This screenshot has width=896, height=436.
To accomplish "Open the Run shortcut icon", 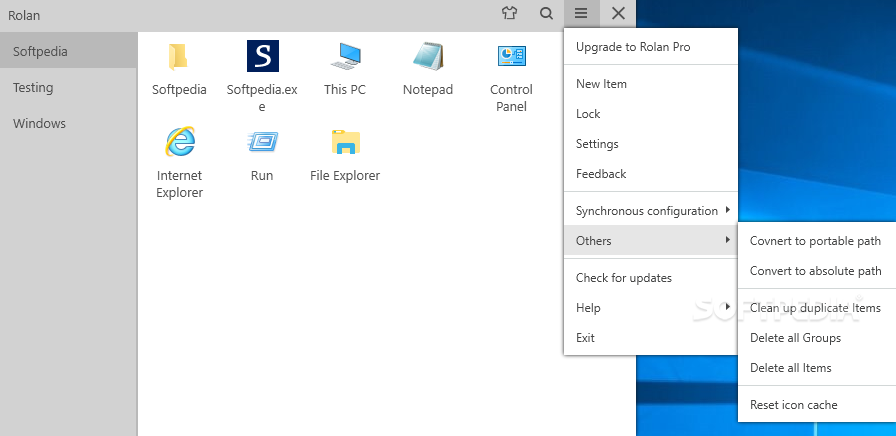I will 262,142.
